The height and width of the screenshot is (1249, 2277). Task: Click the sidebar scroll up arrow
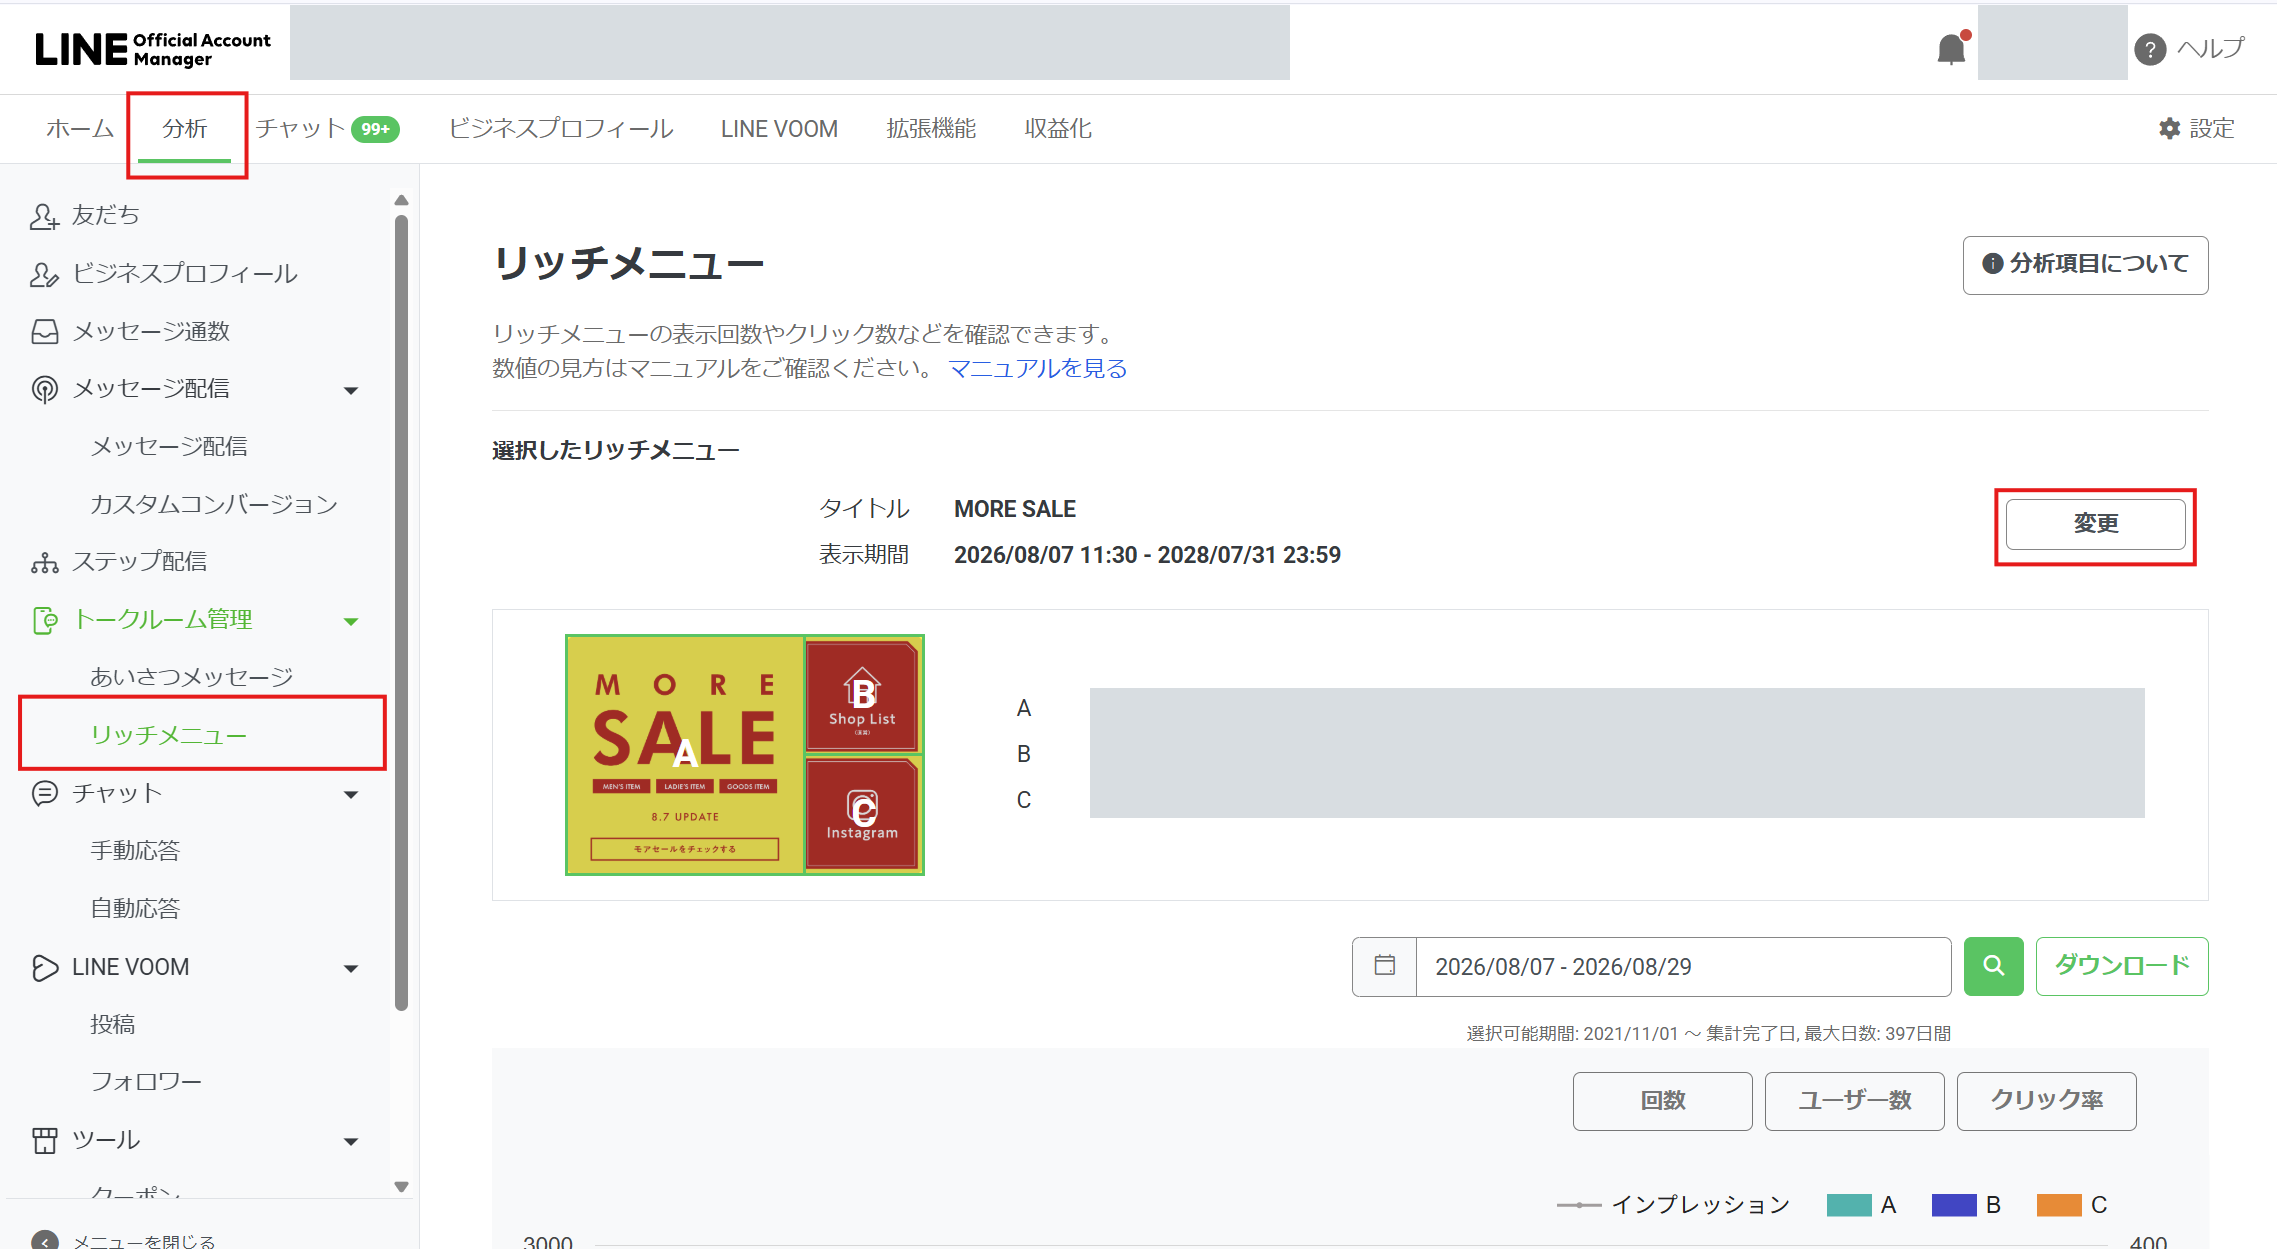[x=401, y=200]
